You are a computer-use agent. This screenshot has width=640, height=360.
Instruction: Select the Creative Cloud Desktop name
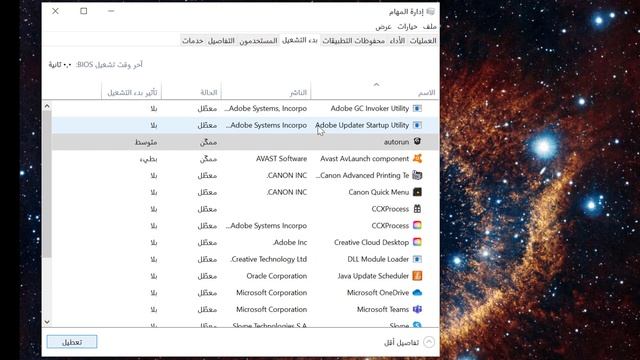pyautogui.click(x=371, y=242)
